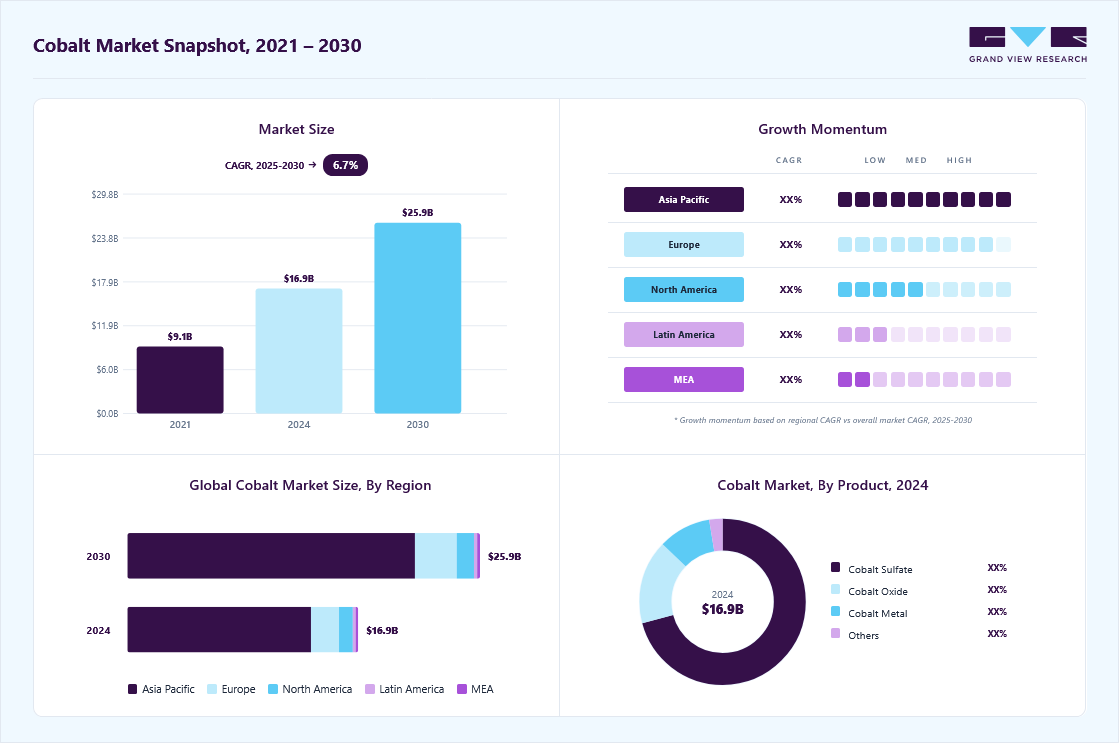Screen dimensions: 1120x743
Task: Click the Growth Momentum heading
Action: (x=822, y=129)
